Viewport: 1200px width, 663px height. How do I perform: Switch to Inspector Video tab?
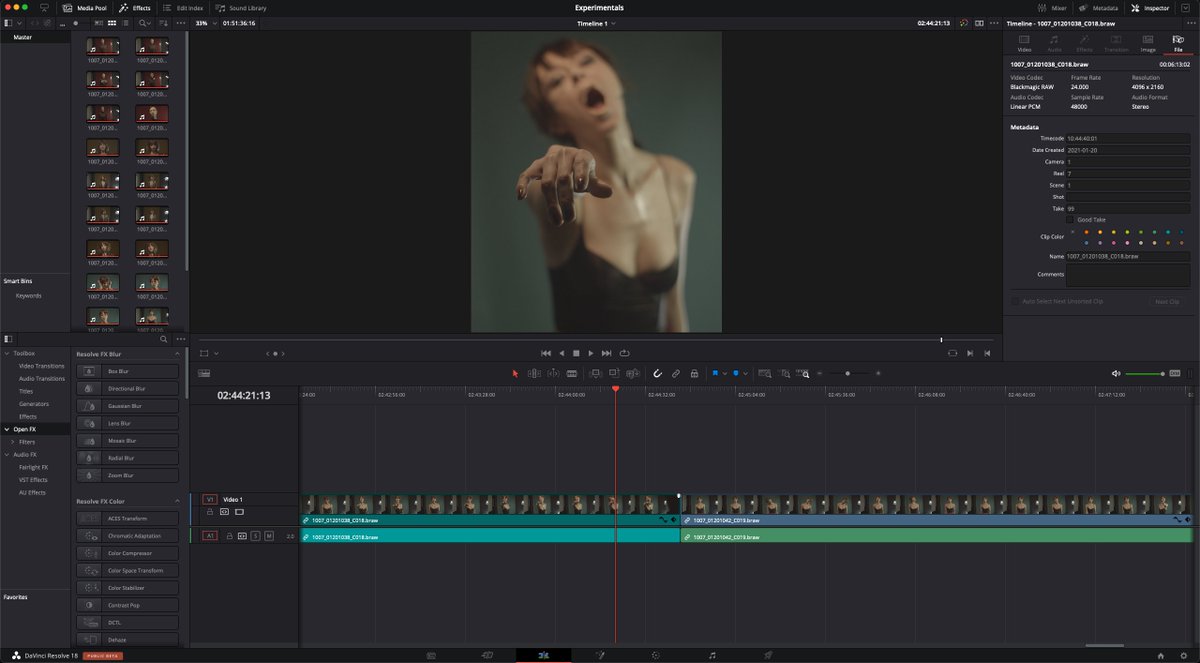(x=1024, y=42)
